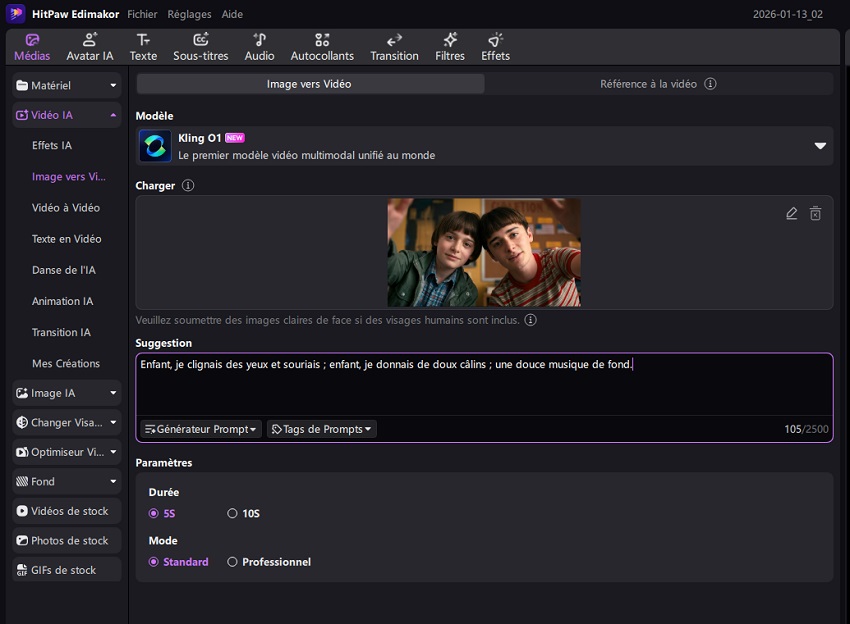This screenshot has width=850, height=624.
Task: Select Texte en Vidéo in sidebar
Action: coord(66,239)
